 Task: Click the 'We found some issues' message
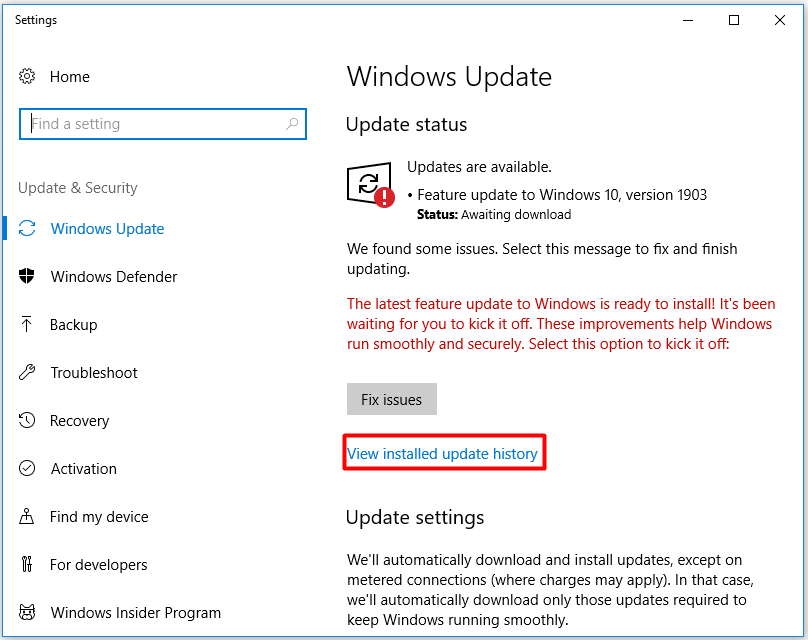542,259
